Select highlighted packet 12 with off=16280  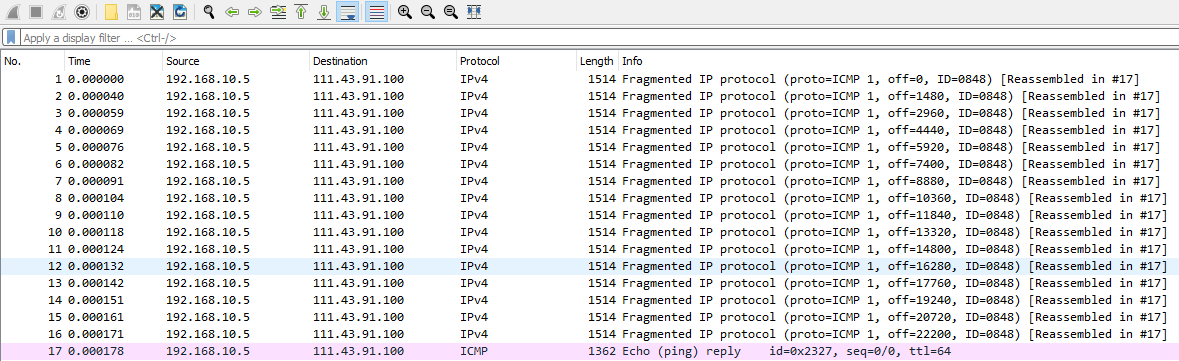click(590, 266)
